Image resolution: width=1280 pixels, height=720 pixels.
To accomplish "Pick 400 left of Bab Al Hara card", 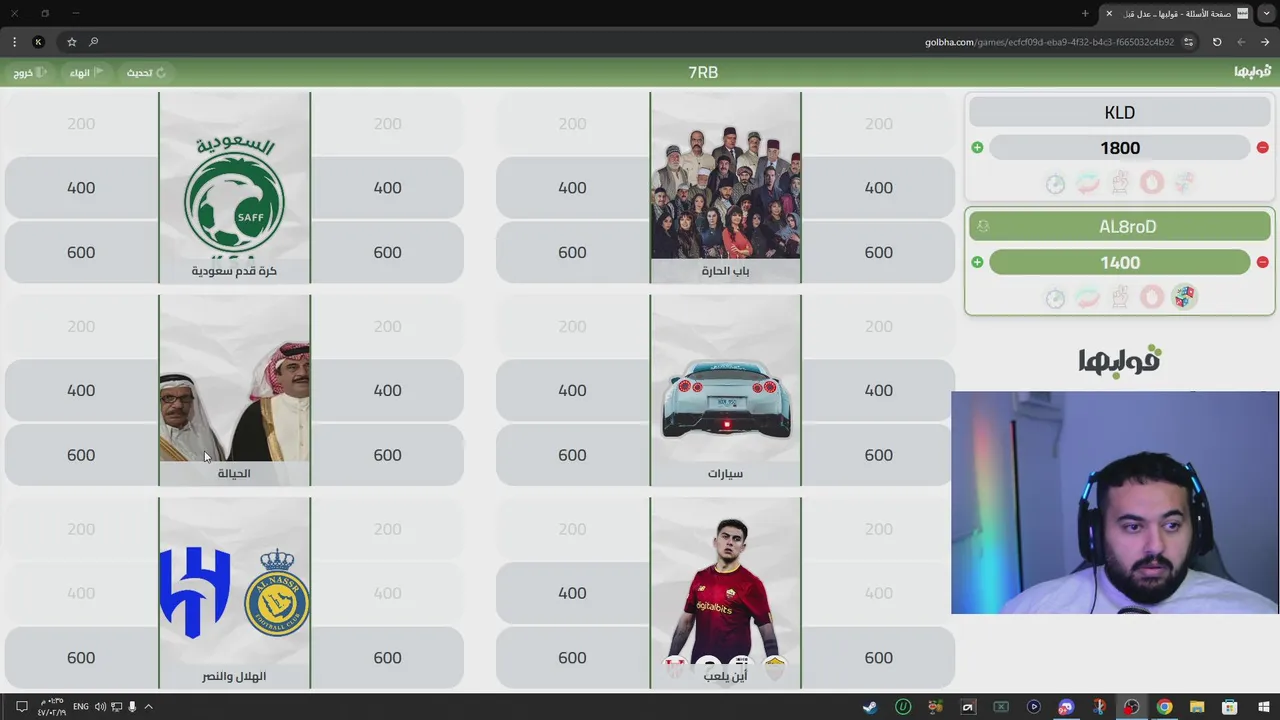I will (572, 188).
